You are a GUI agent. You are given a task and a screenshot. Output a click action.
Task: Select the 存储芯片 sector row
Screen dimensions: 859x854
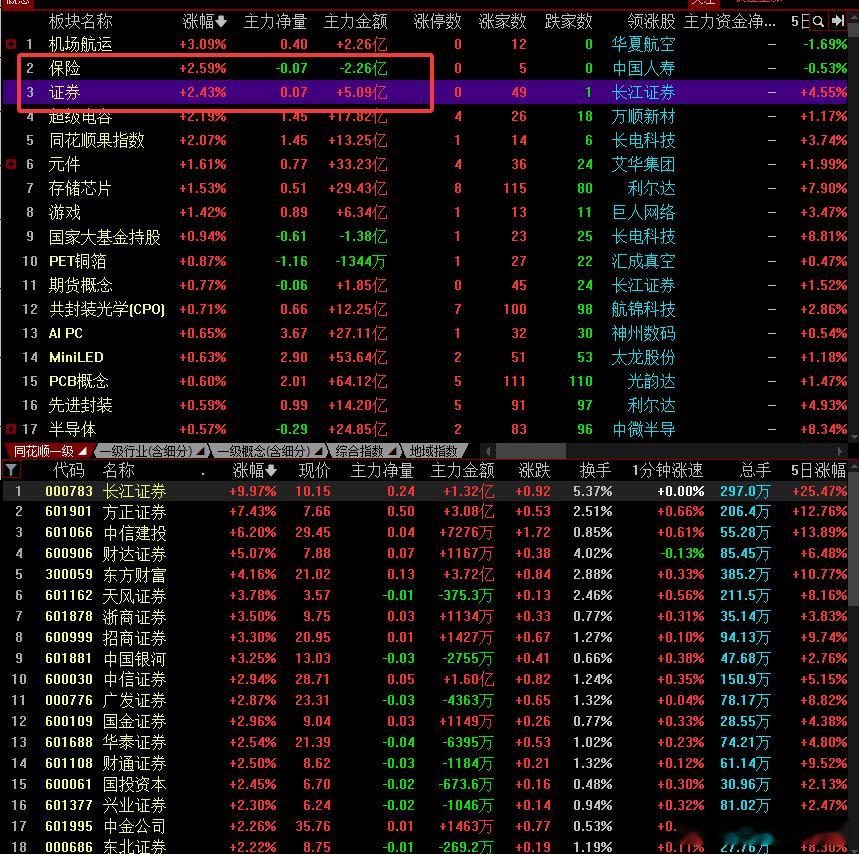423,188
